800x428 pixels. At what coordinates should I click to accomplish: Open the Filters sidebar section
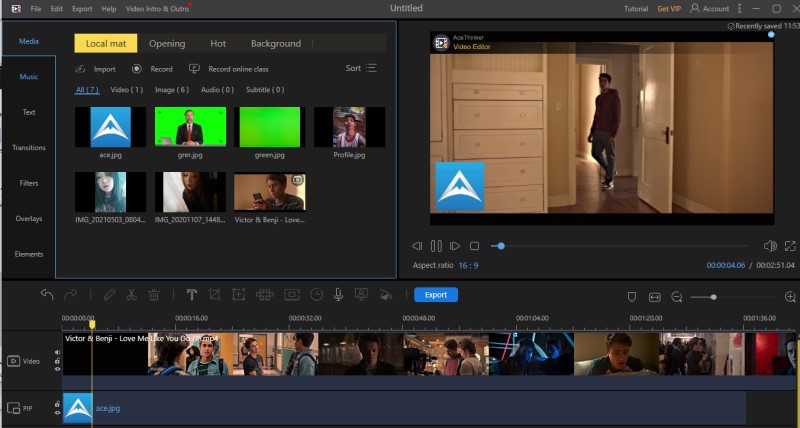tap(29, 183)
